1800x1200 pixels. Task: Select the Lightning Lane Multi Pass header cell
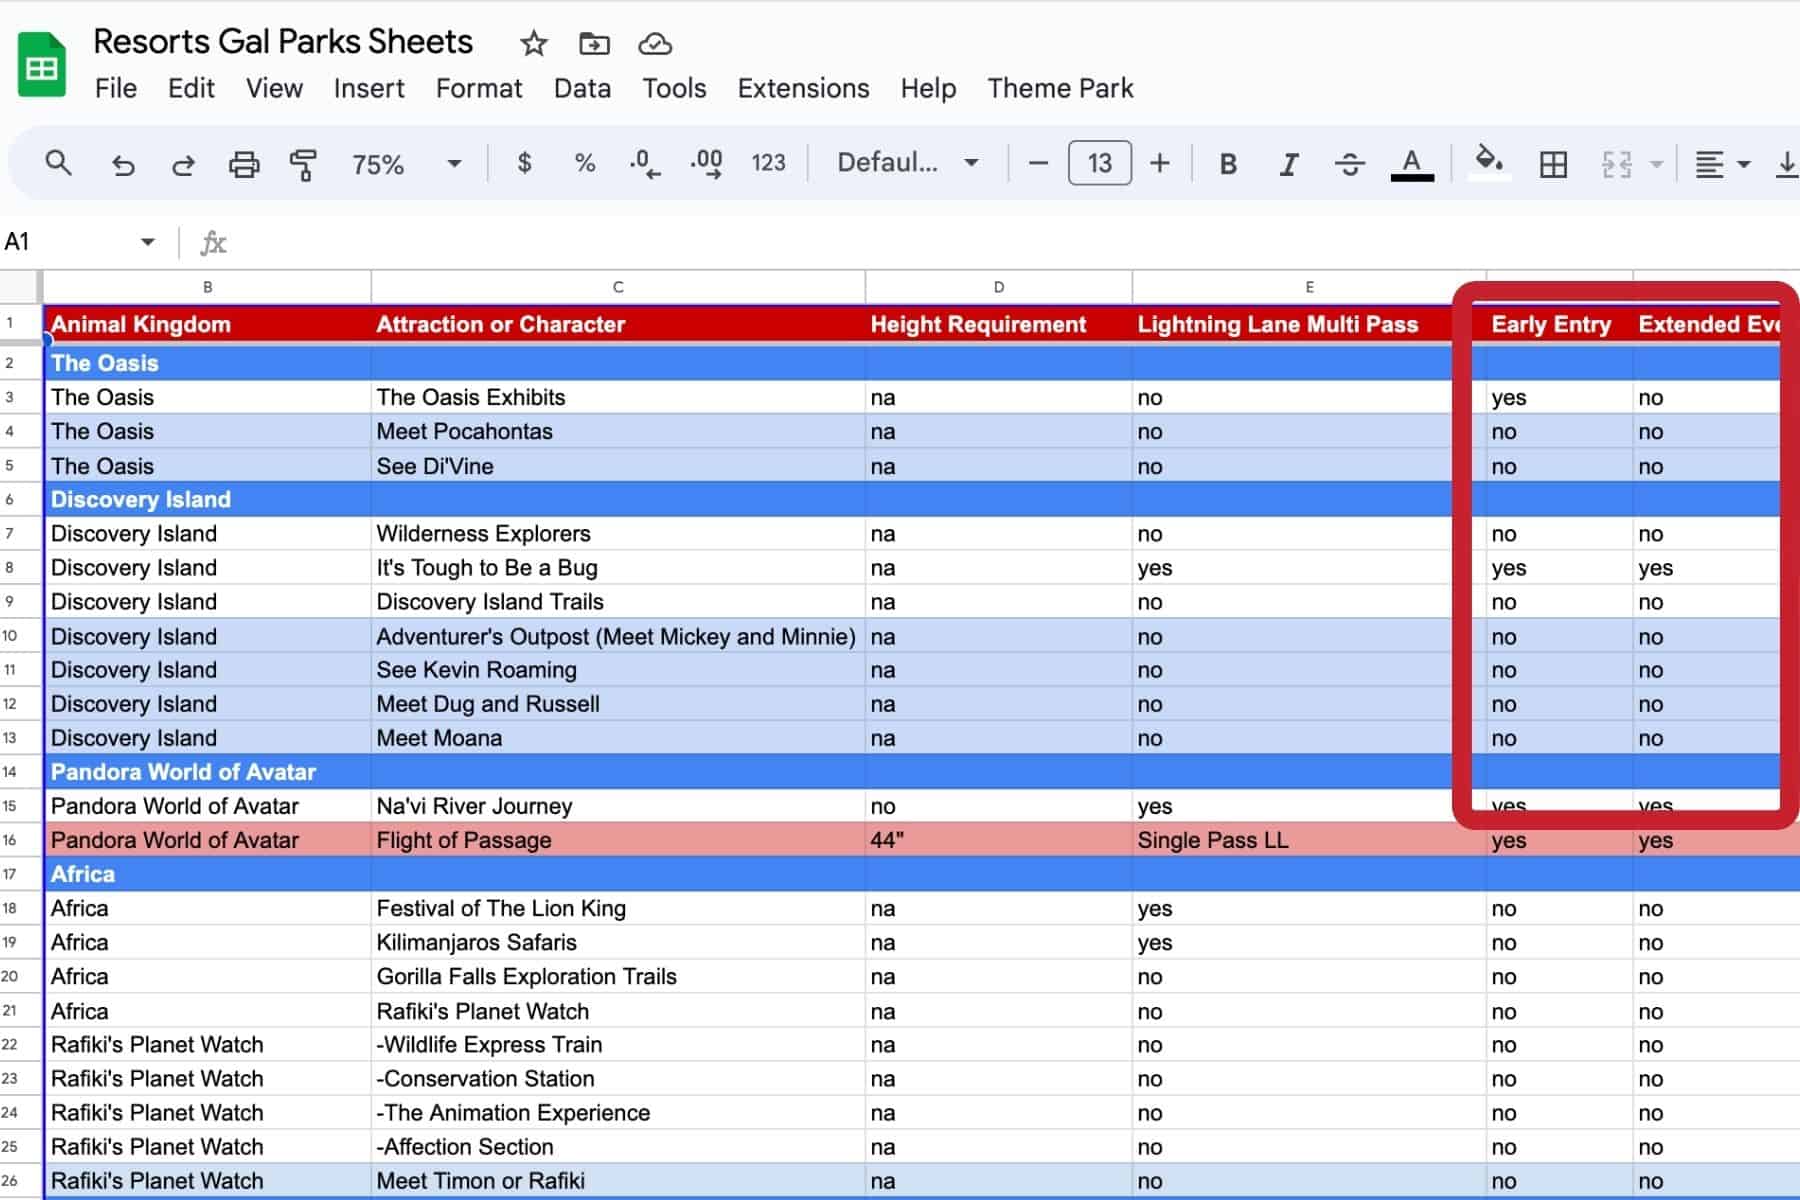(1308, 324)
